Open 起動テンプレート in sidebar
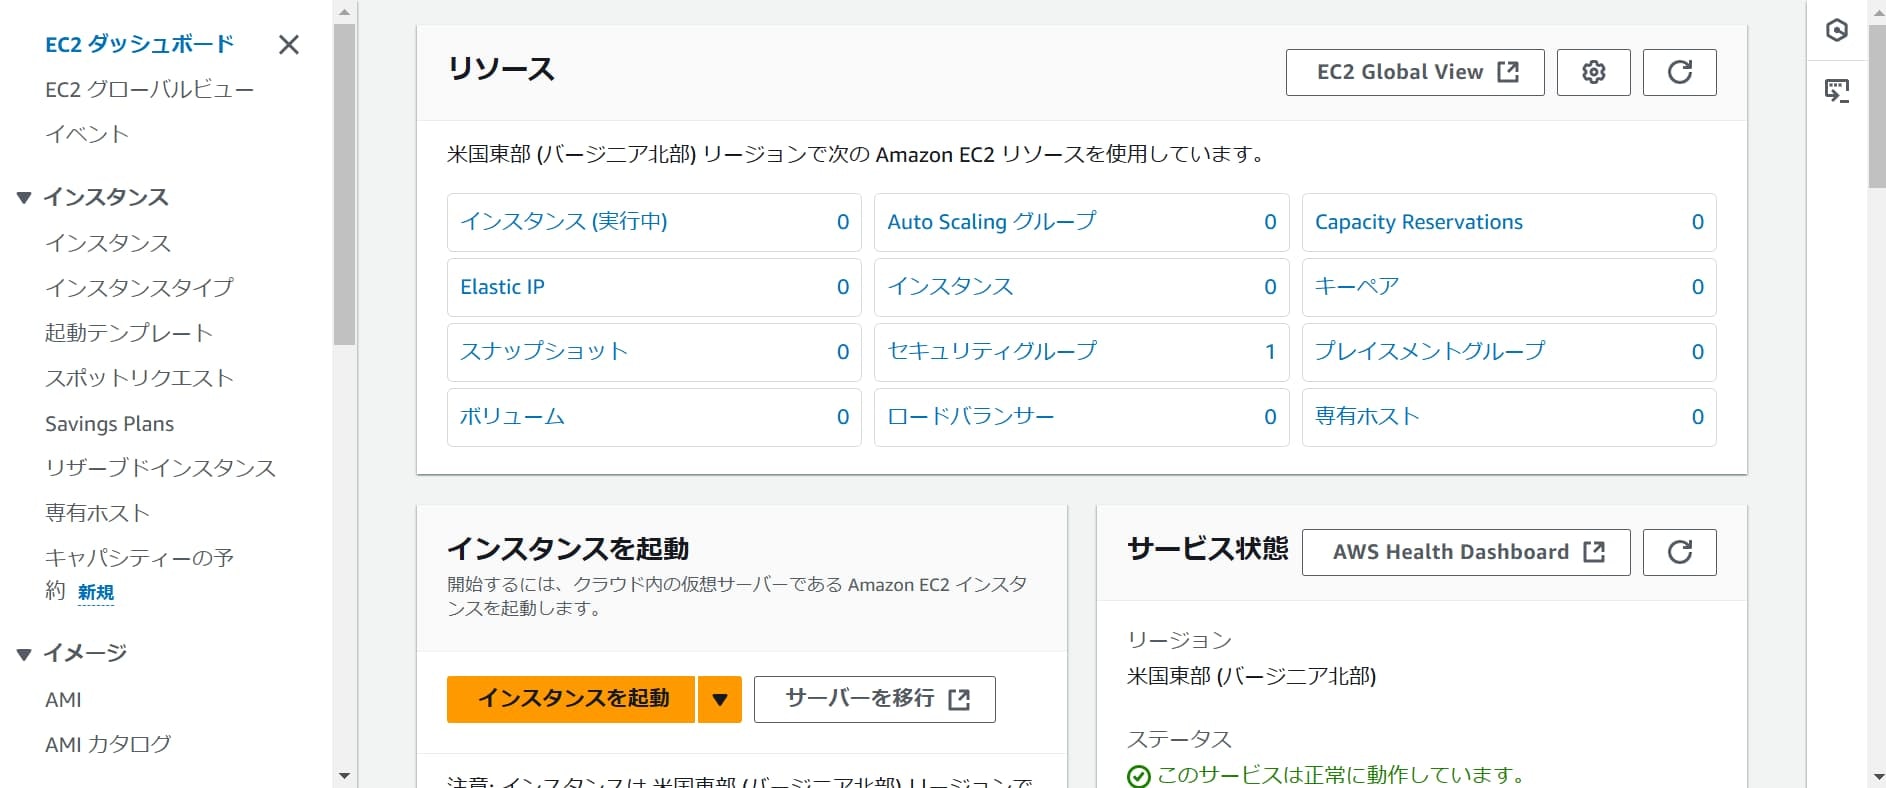Viewport: 1886px width, 788px height. [129, 333]
